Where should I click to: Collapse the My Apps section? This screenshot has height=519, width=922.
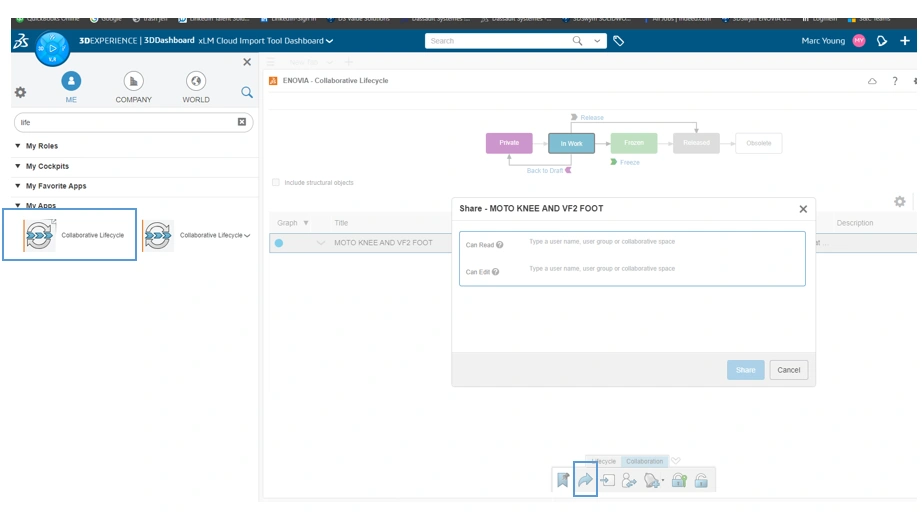coord(18,205)
